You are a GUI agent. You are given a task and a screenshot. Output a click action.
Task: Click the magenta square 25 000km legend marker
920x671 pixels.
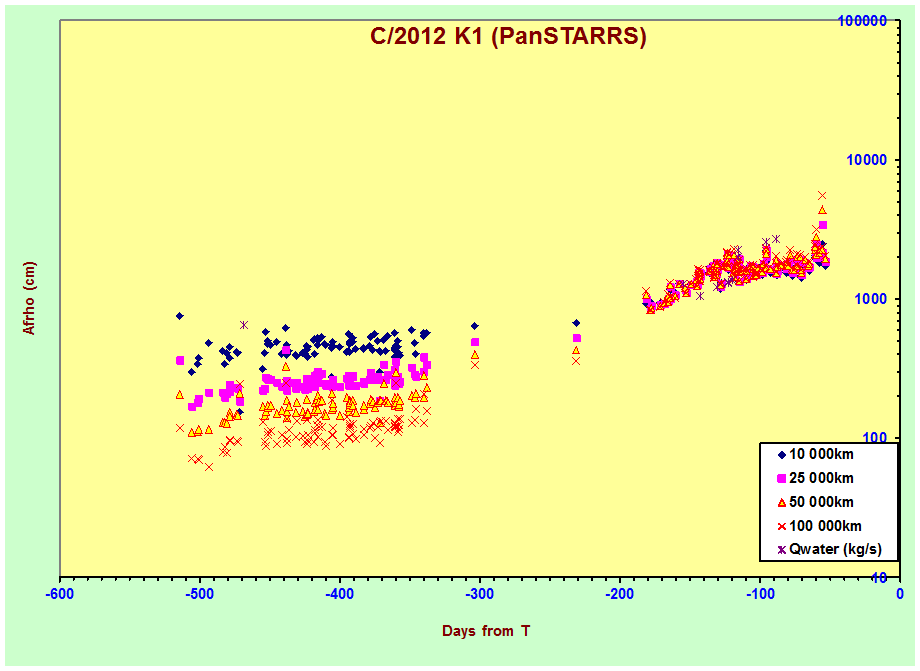coord(781,479)
